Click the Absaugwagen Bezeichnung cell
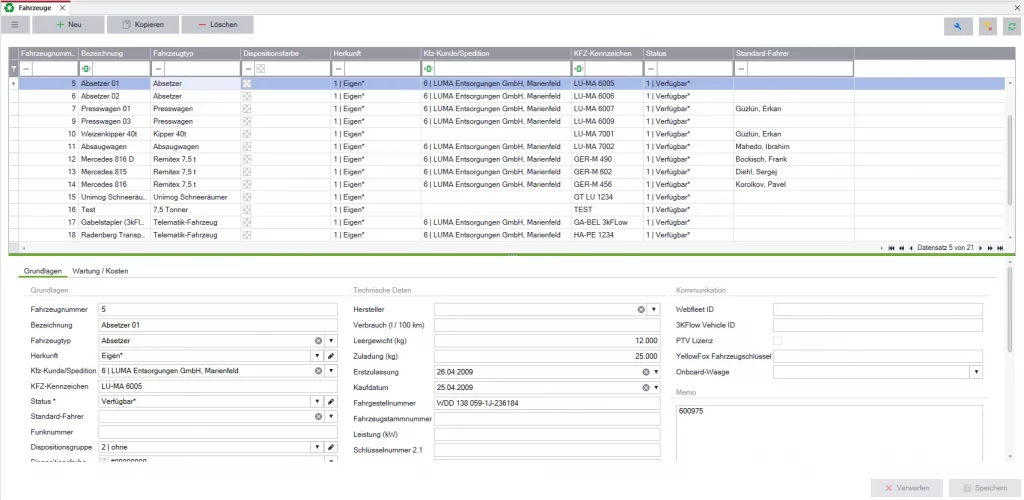 tap(115, 146)
